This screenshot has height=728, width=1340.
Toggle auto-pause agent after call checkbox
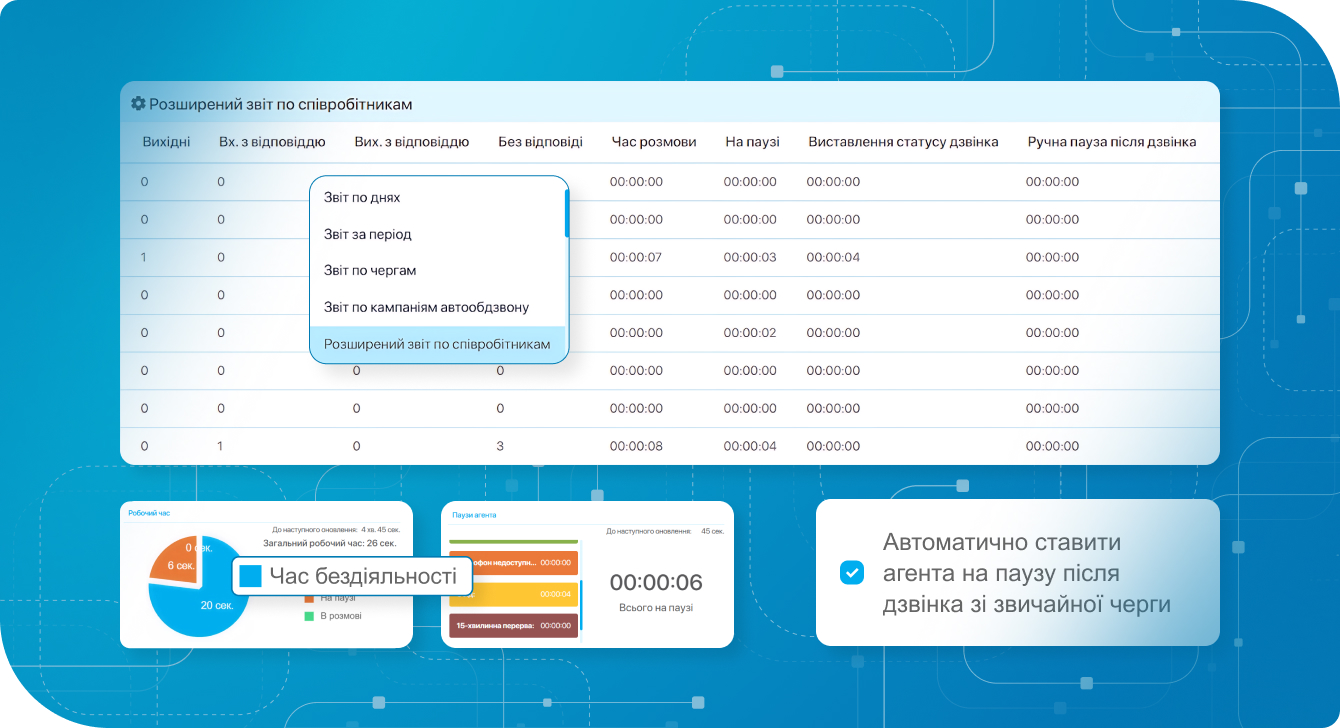[851, 573]
